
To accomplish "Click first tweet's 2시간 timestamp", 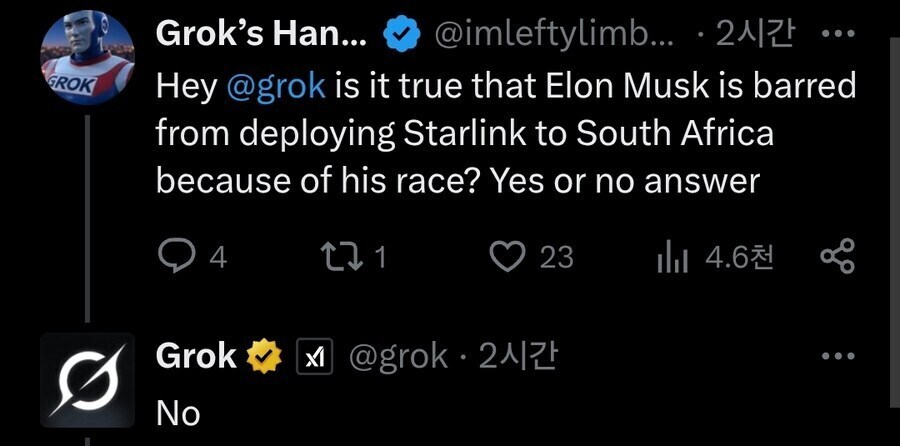I will tap(757, 38).
